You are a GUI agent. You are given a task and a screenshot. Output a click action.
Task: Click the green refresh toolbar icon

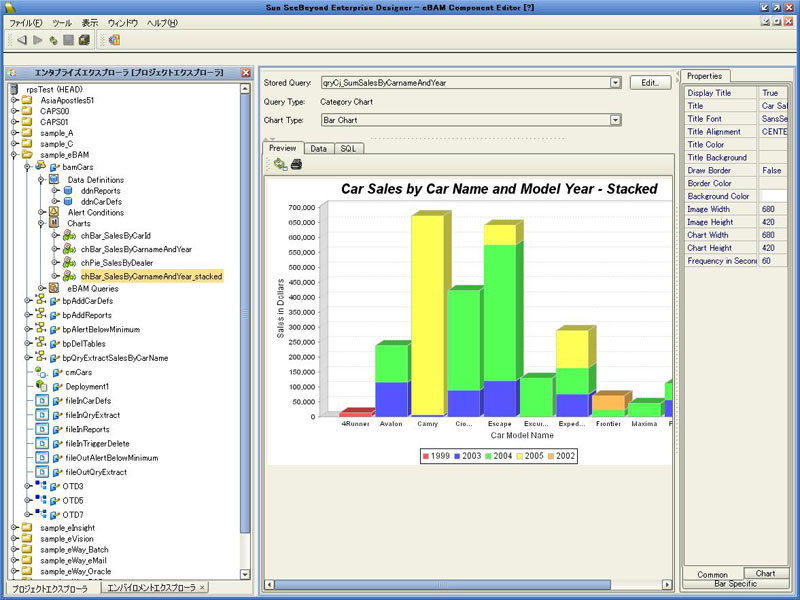[x=53, y=40]
